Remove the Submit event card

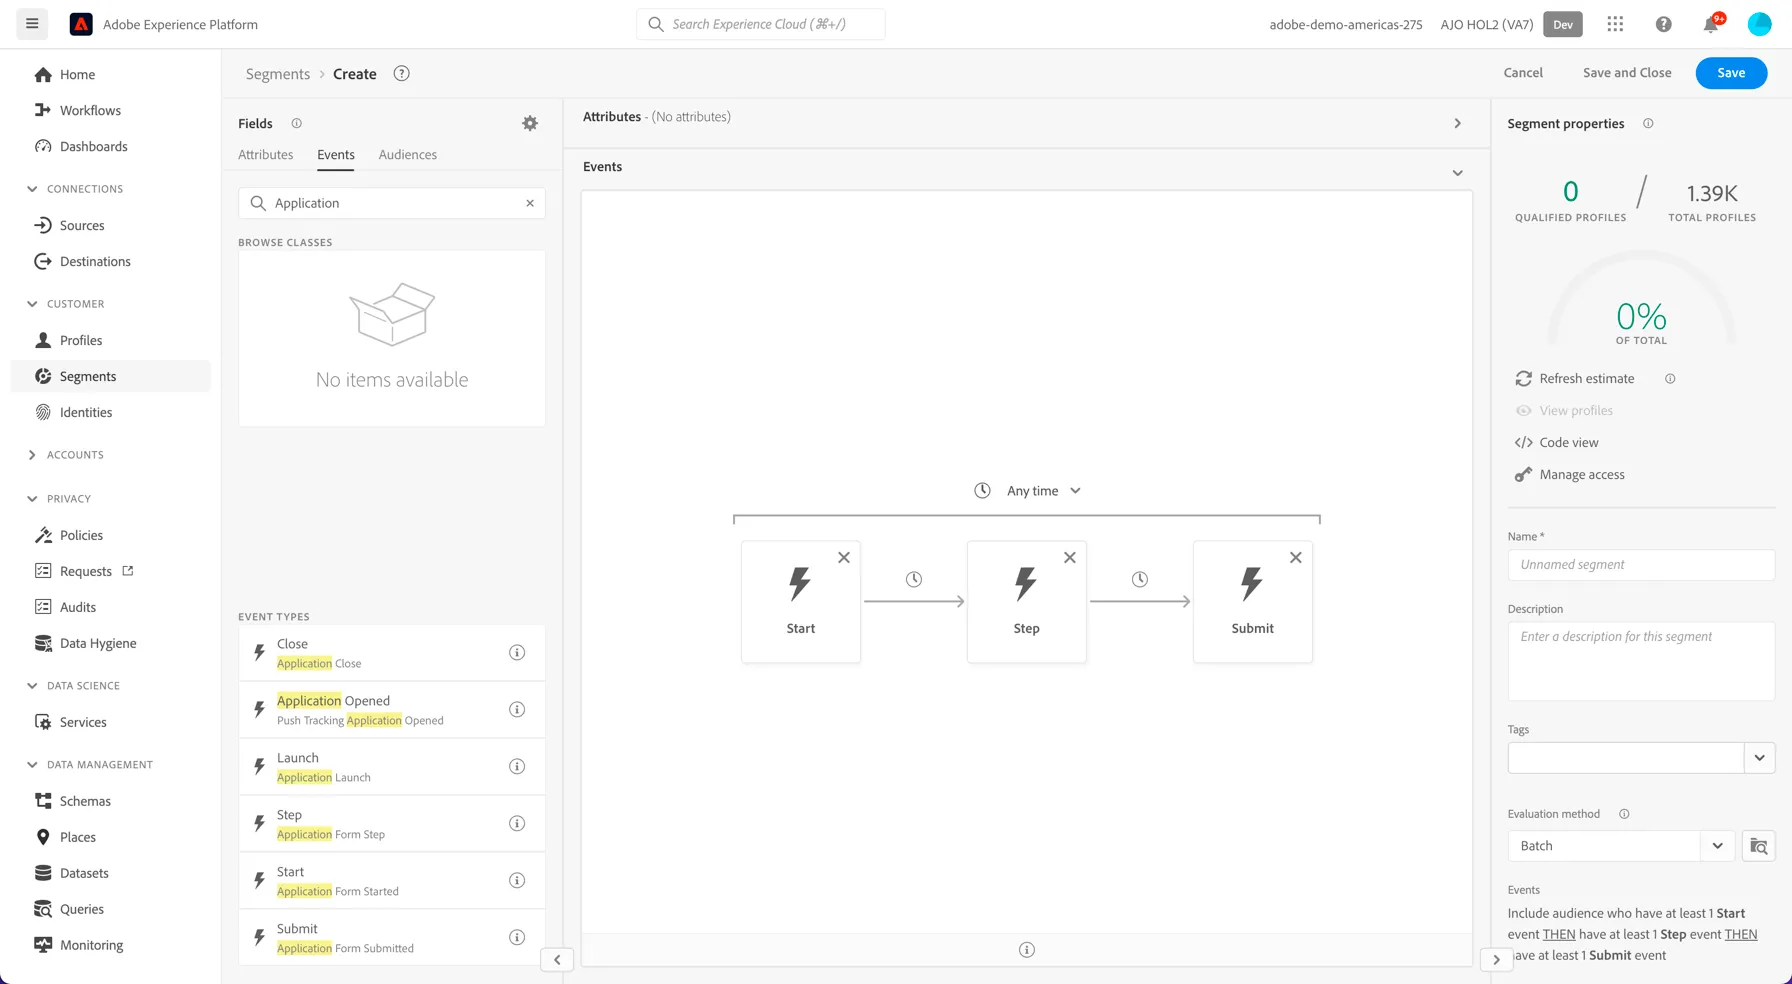[x=1296, y=557]
